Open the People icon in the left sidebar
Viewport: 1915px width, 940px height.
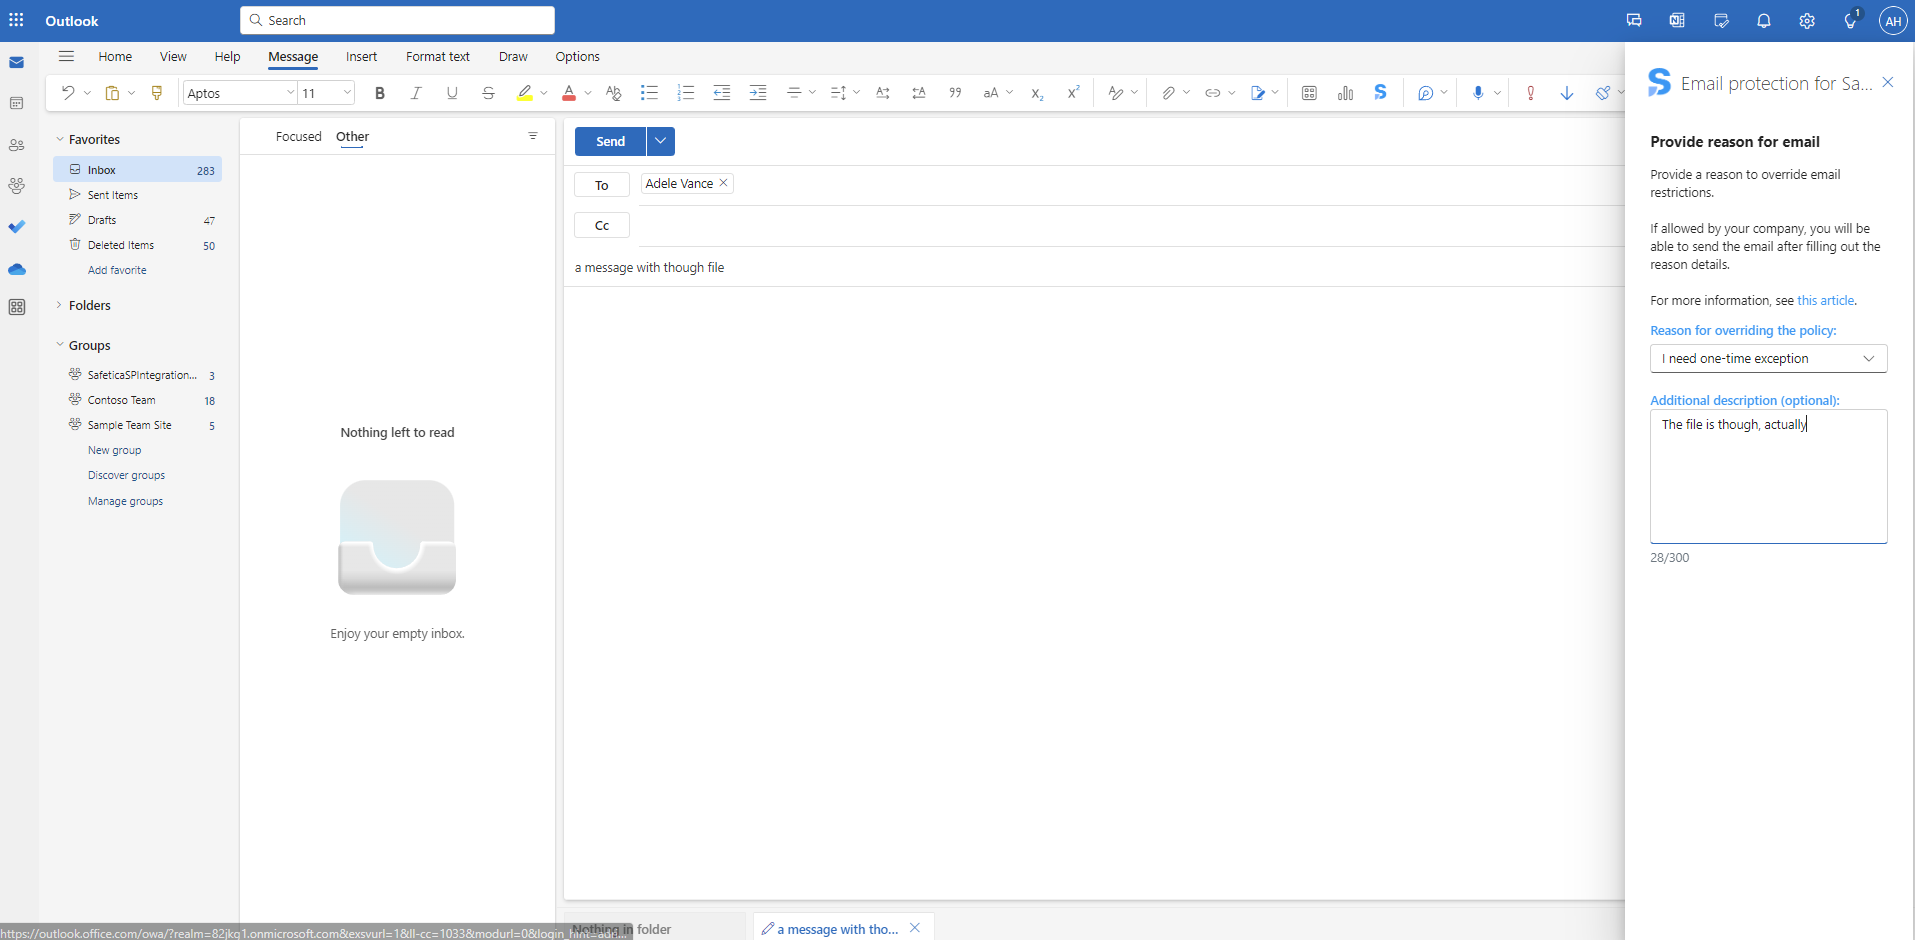point(17,145)
